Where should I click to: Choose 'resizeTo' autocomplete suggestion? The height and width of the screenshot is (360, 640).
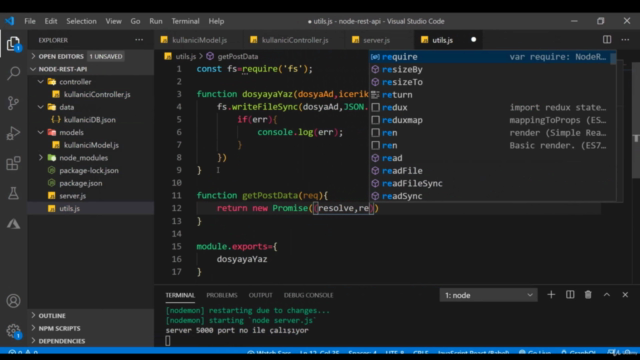click(x=490, y=82)
